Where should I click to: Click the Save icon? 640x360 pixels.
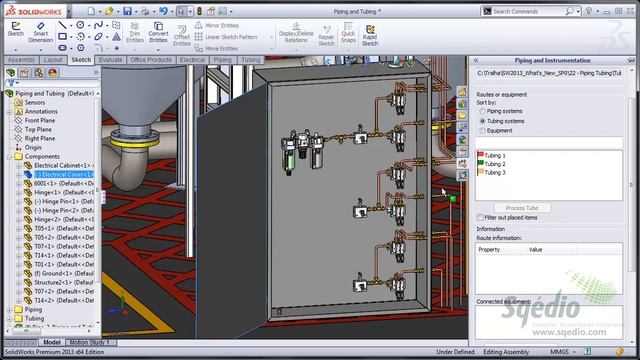pos(127,11)
